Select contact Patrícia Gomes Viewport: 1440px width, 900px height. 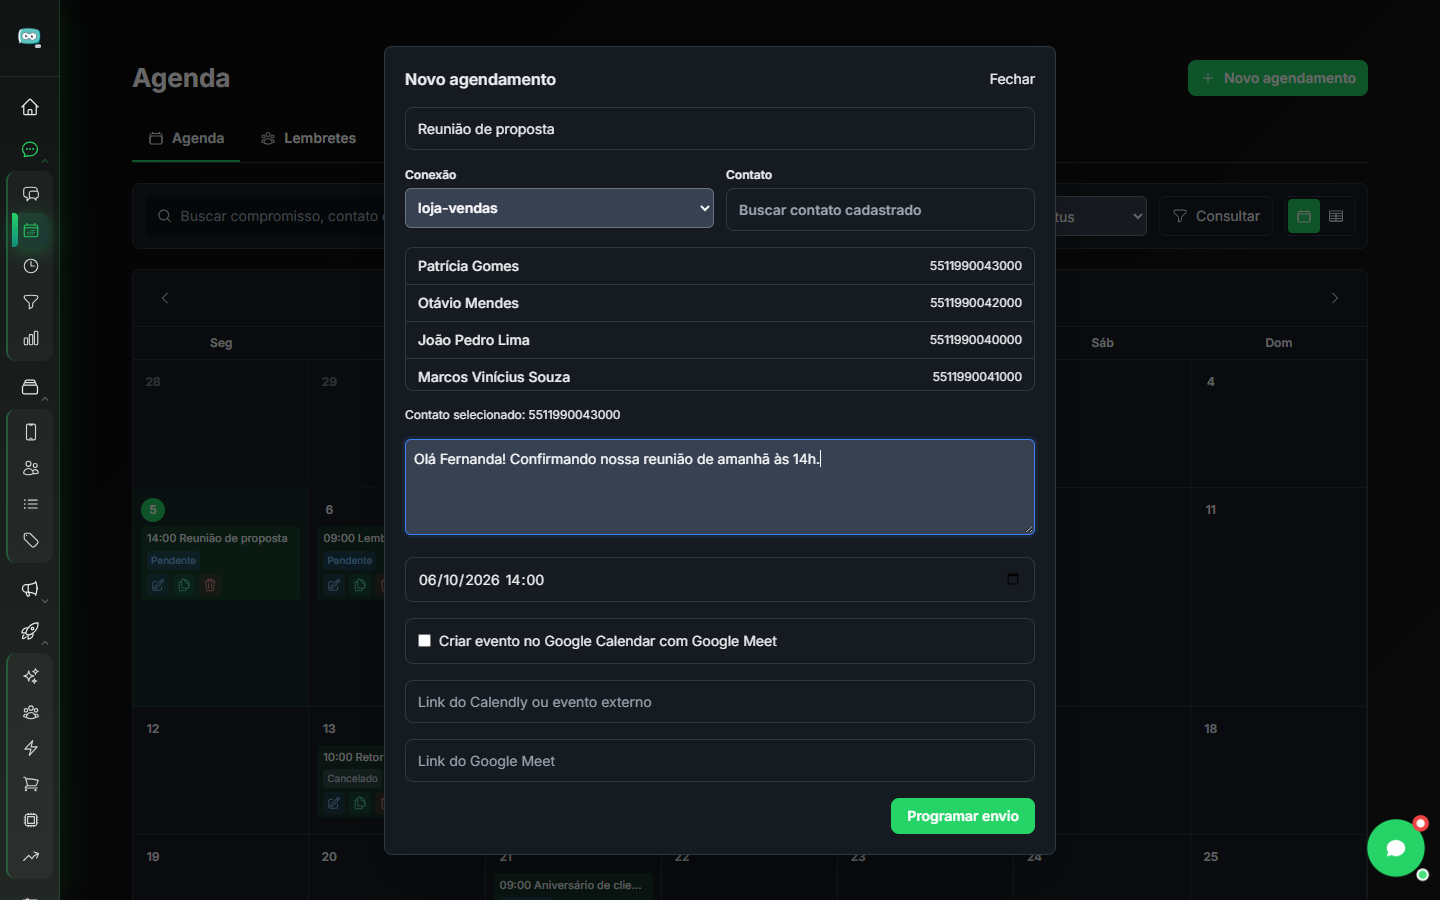(720, 266)
